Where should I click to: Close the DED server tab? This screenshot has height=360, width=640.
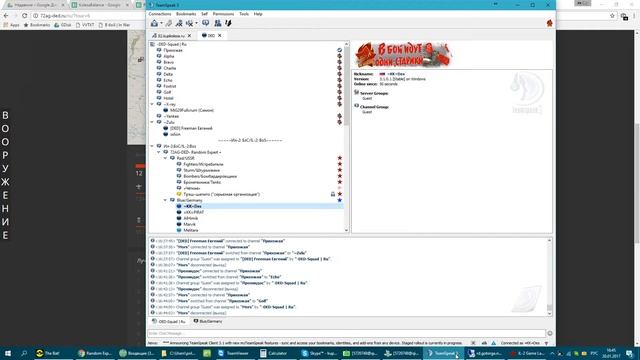[x=220, y=36]
